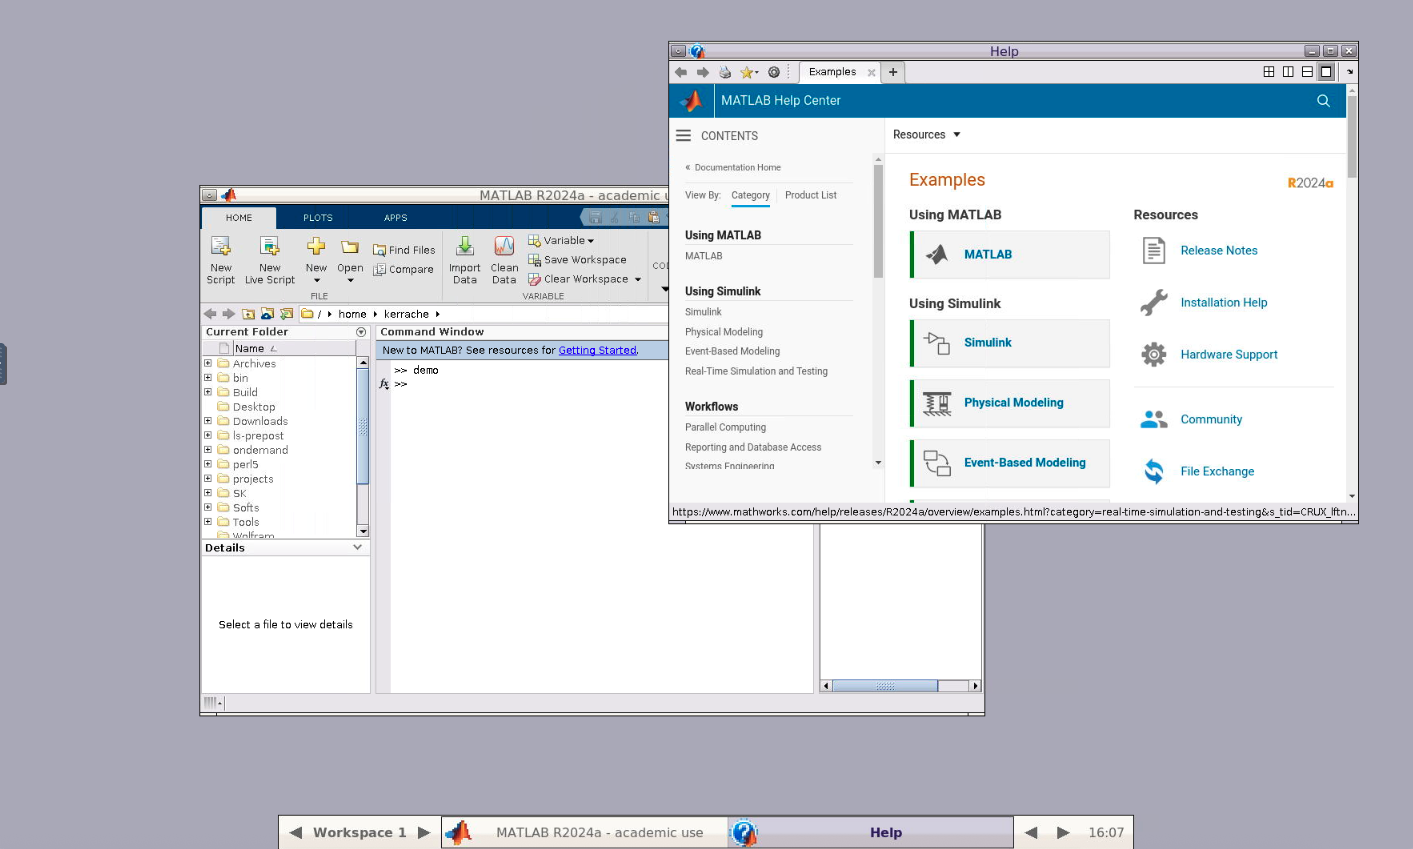1413x849 pixels.
Task: Click the Help window back arrow
Action: [x=681, y=72]
